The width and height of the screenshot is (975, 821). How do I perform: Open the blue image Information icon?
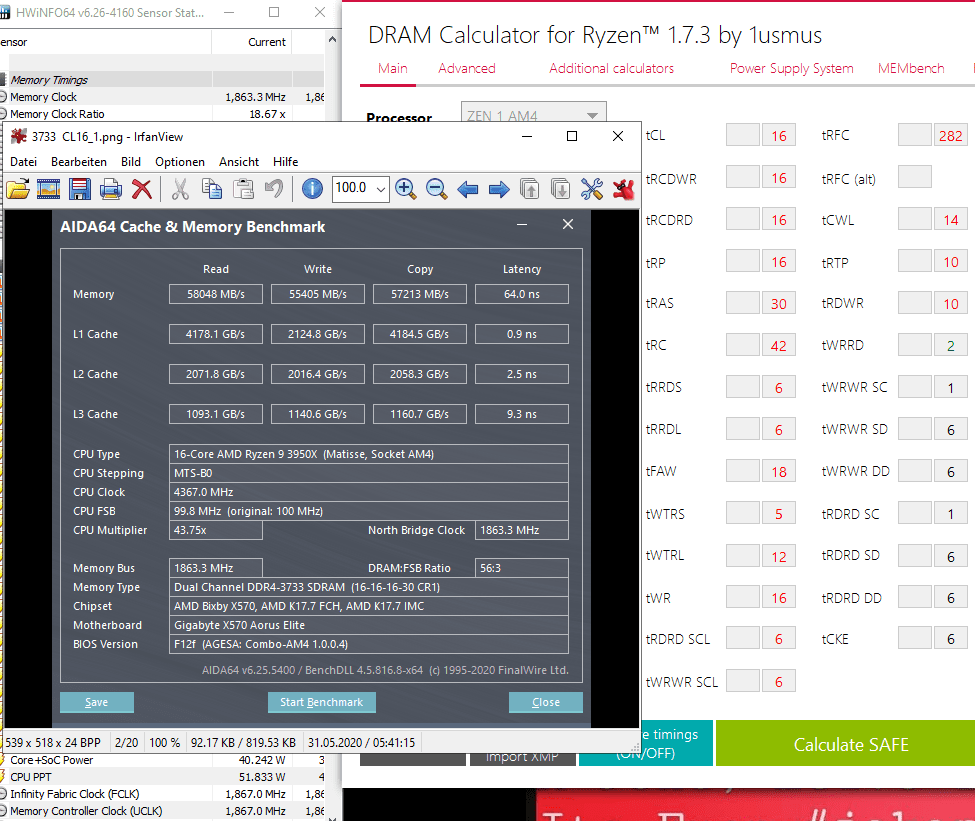[x=312, y=188]
